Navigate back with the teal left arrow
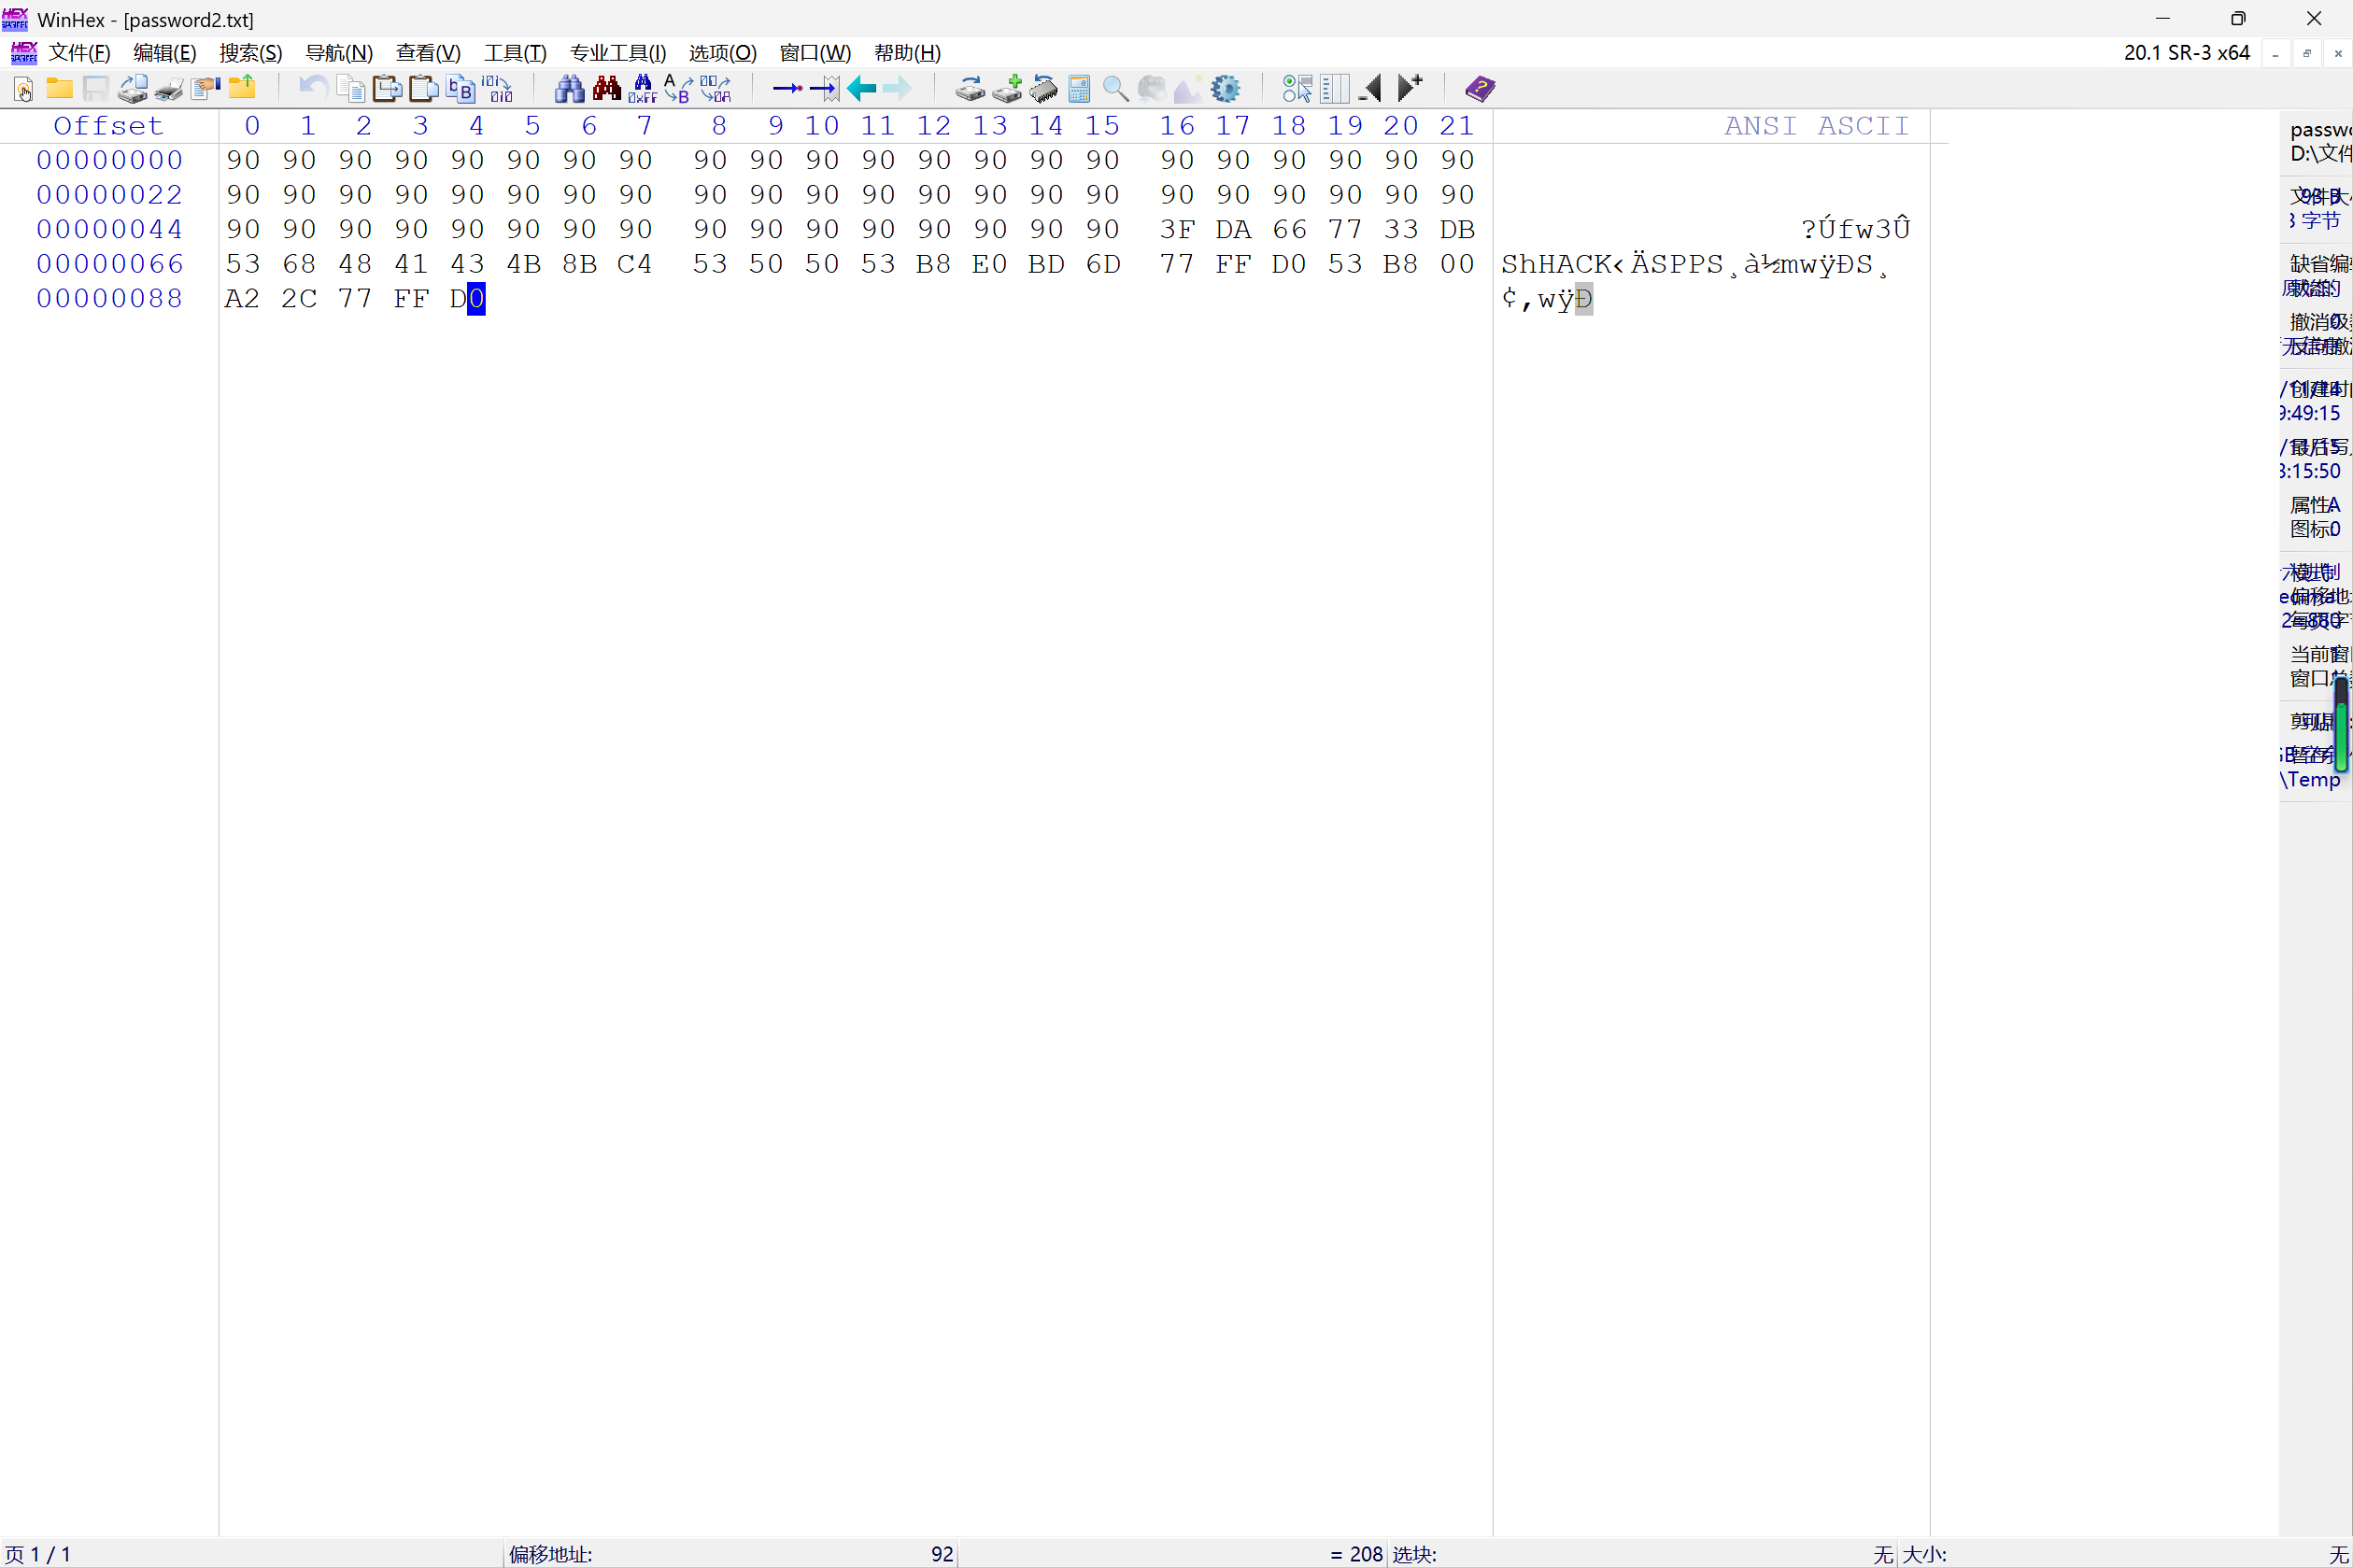 point(861,89)
